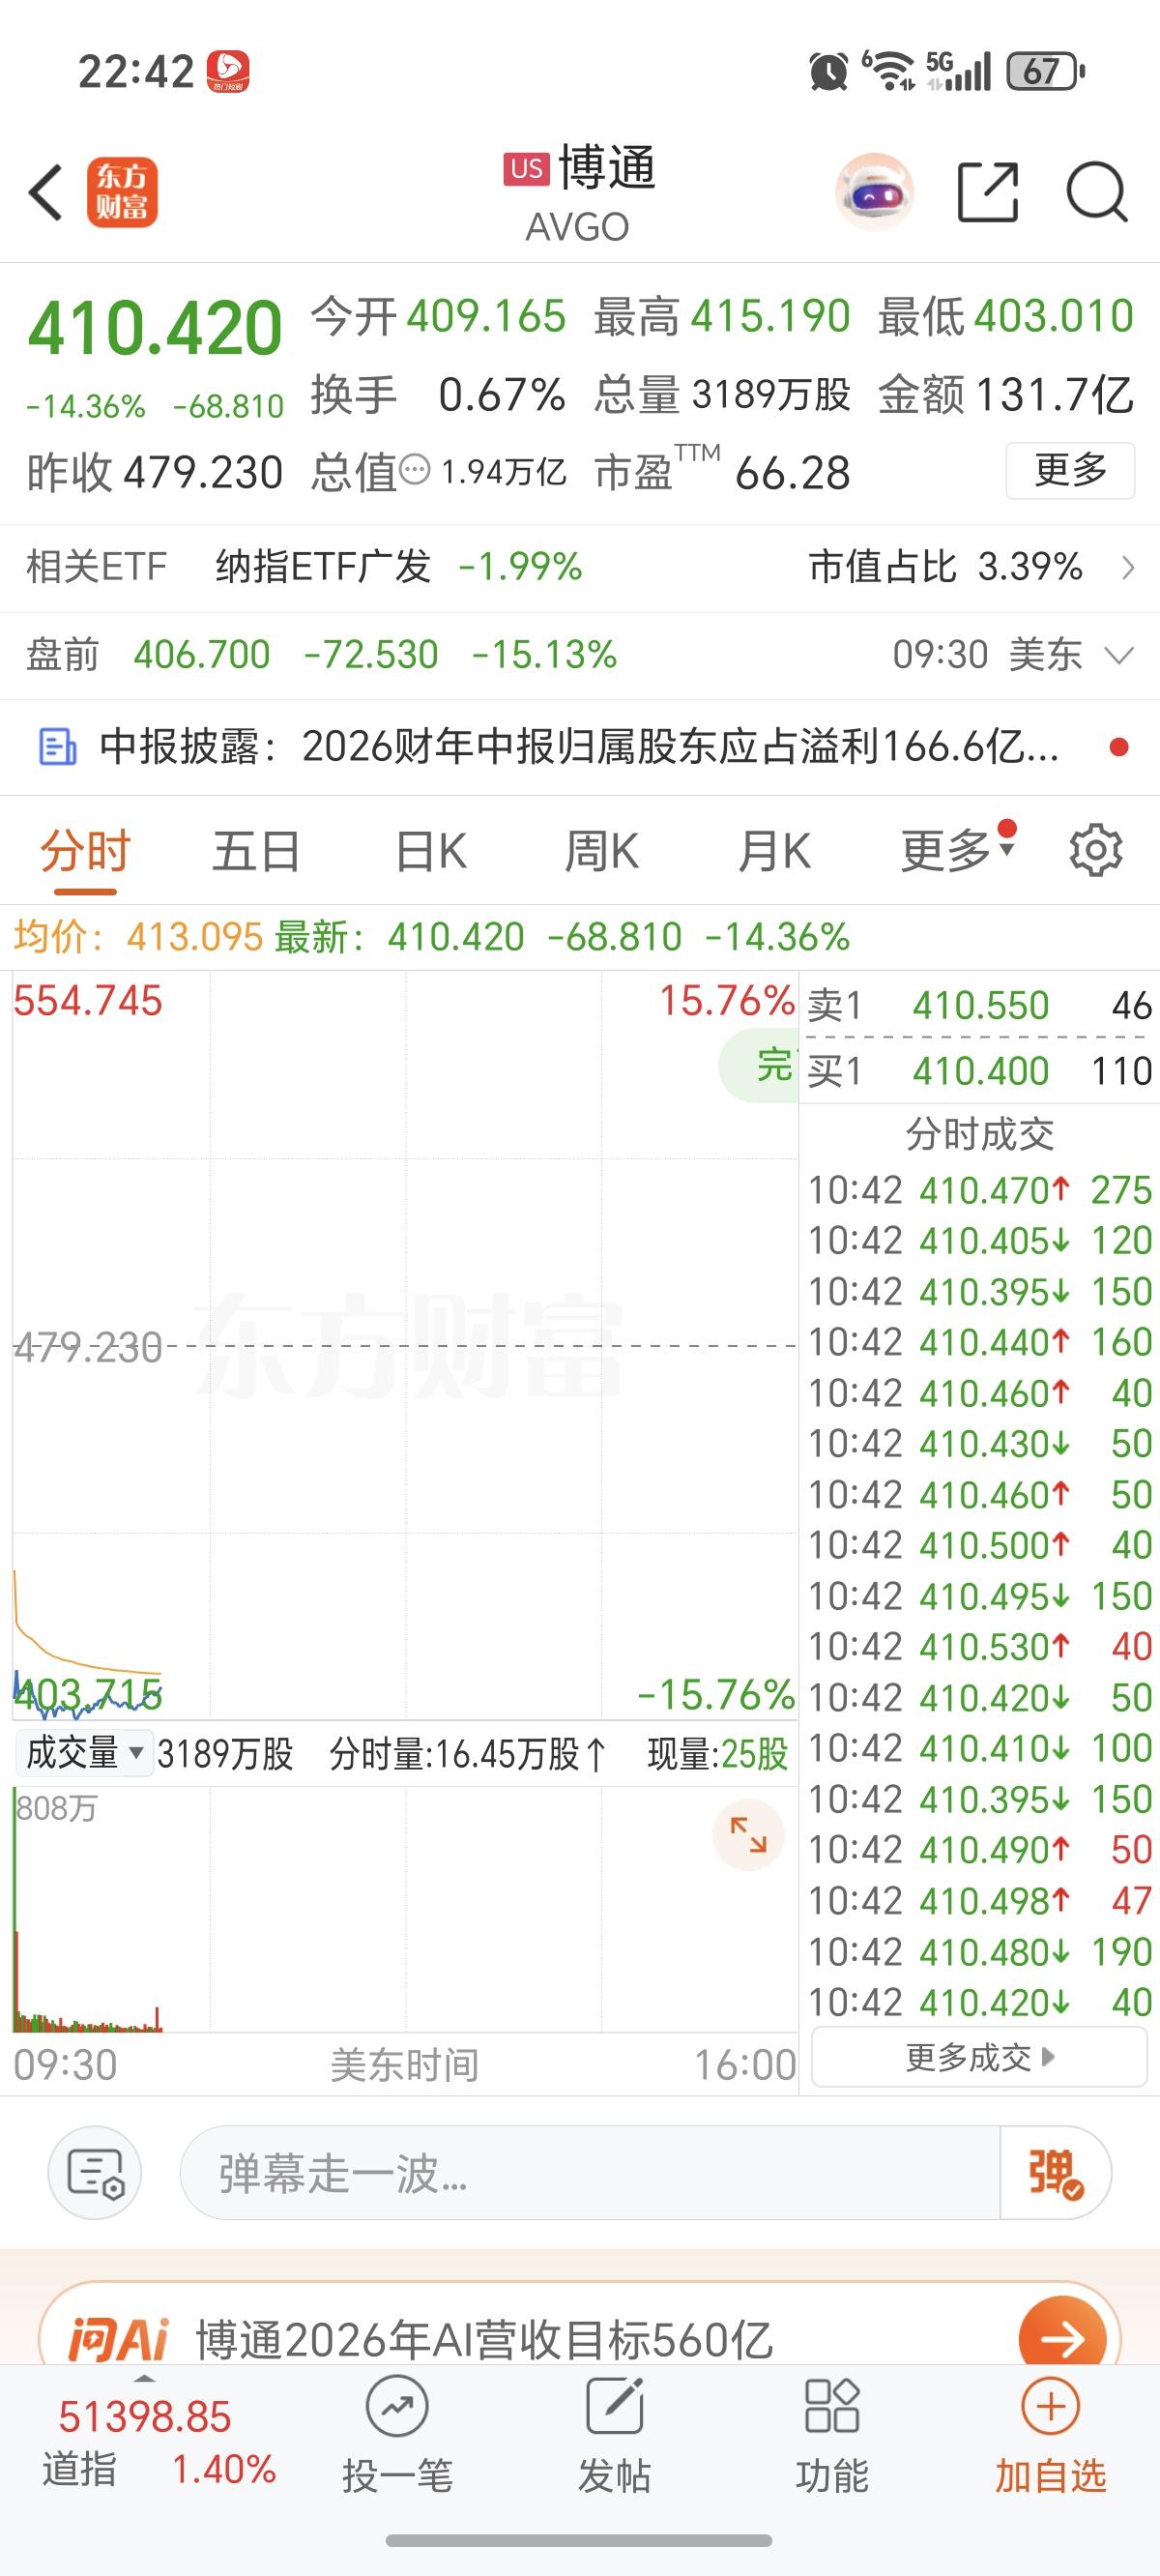Tap the 问AI logo
Screen dimensions: 1160x2576
[119, 2339]
